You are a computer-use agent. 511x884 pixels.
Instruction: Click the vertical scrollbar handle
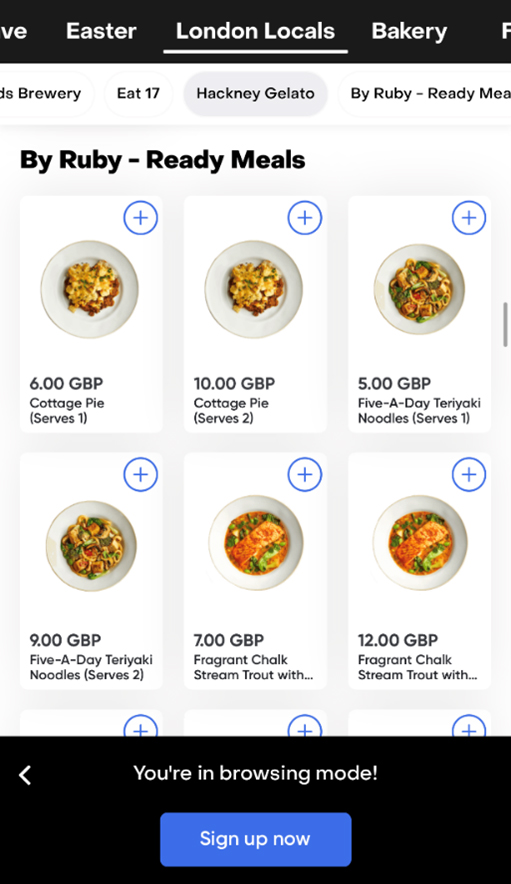click(505, 324)
